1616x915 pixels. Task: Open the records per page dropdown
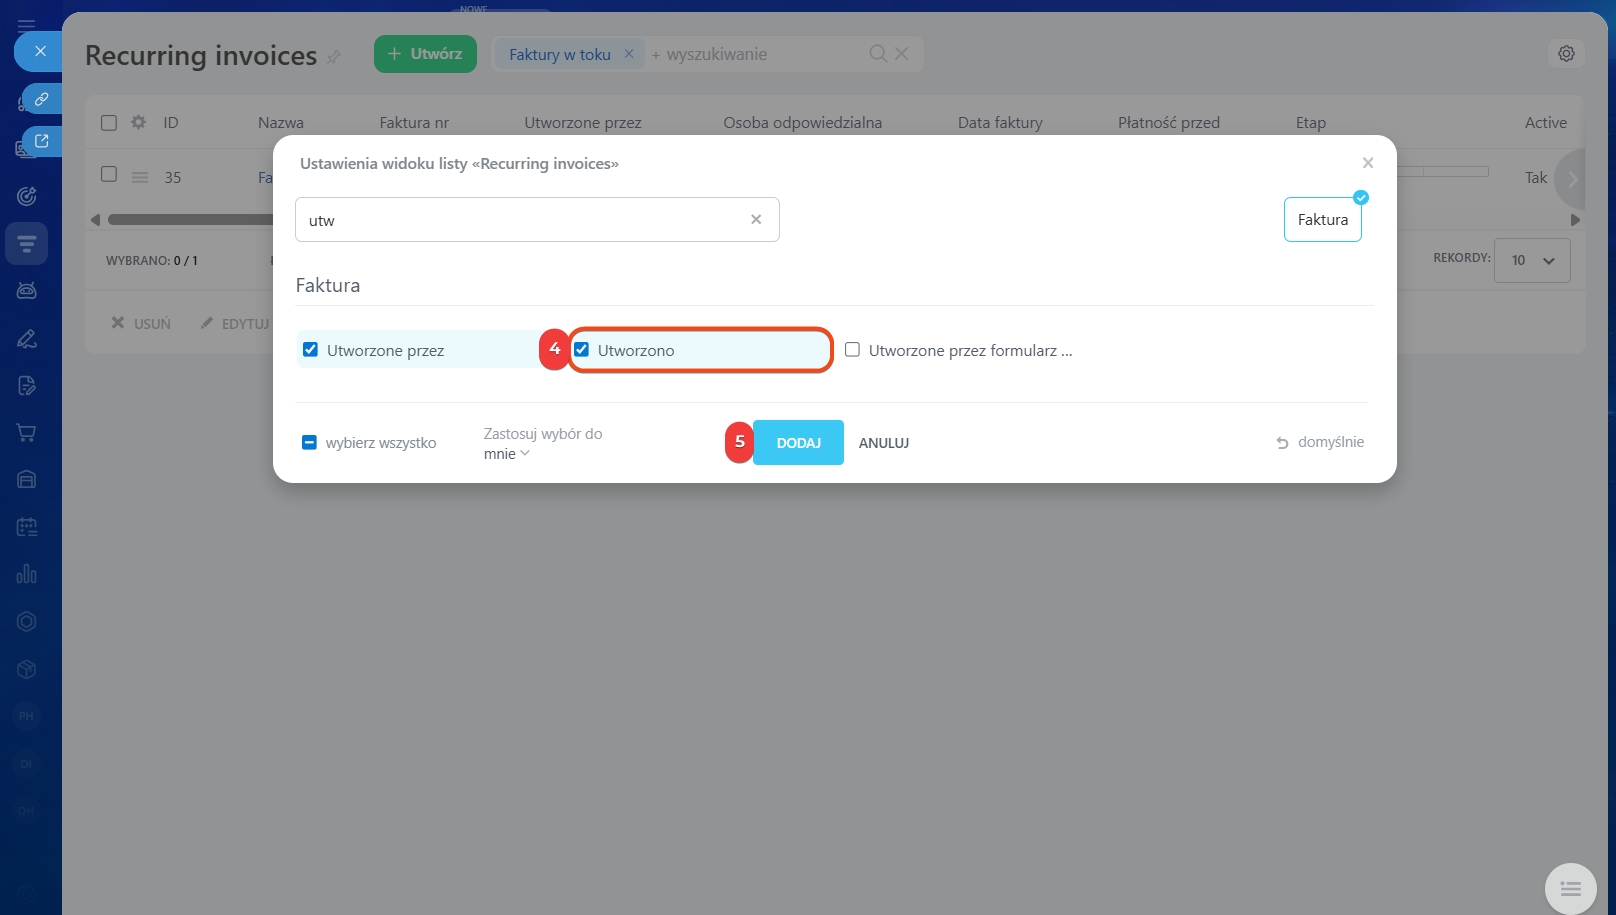[x=1532, y=260]
